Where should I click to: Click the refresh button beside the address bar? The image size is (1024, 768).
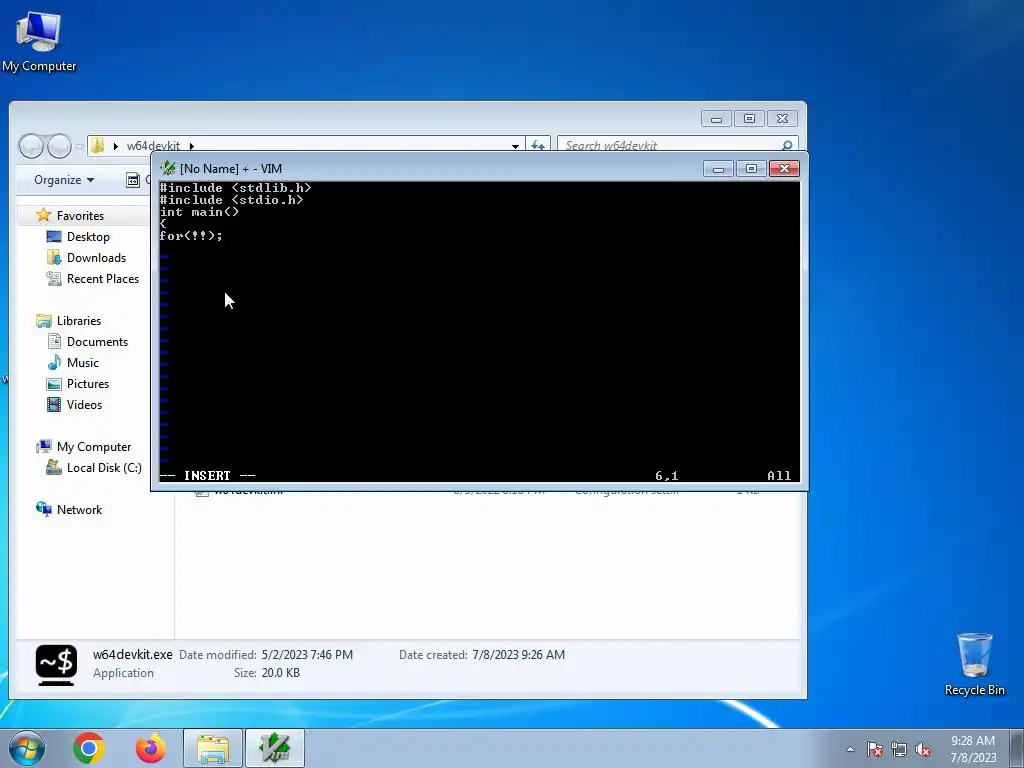pos(537,146)
